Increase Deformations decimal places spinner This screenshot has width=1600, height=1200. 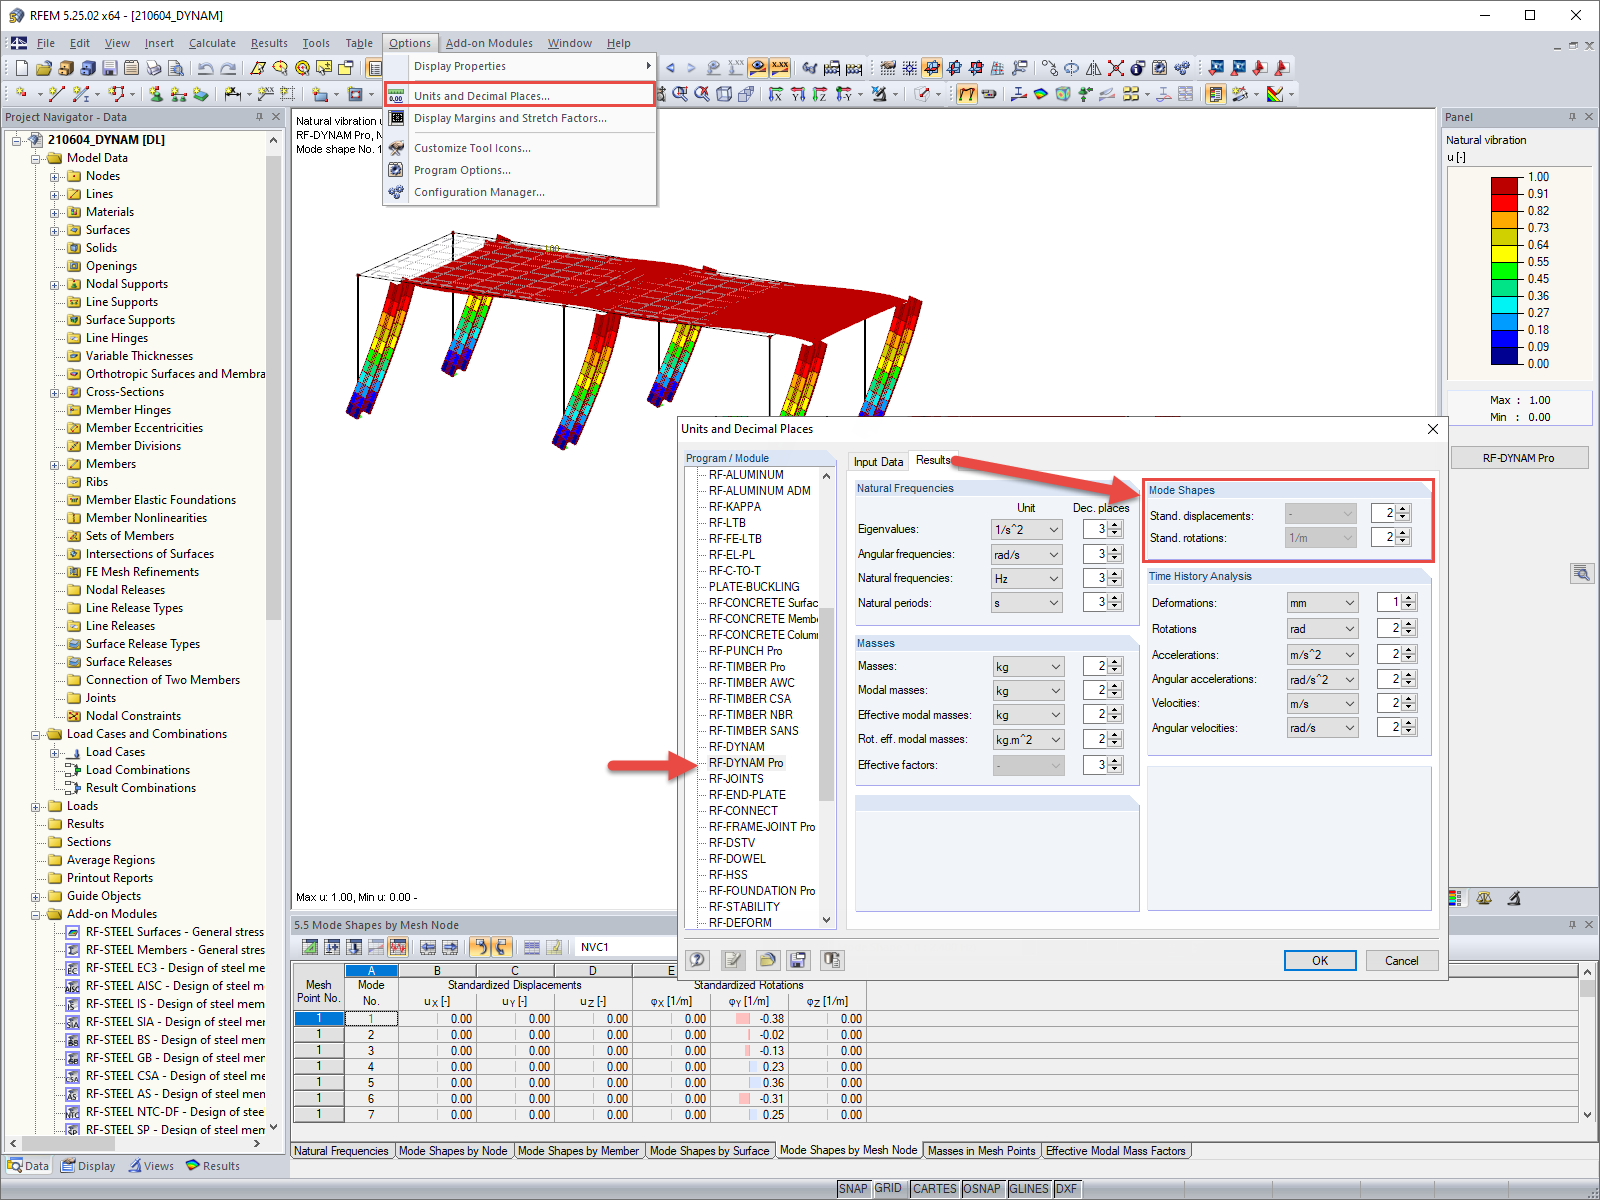click(x=1409, y=598)
